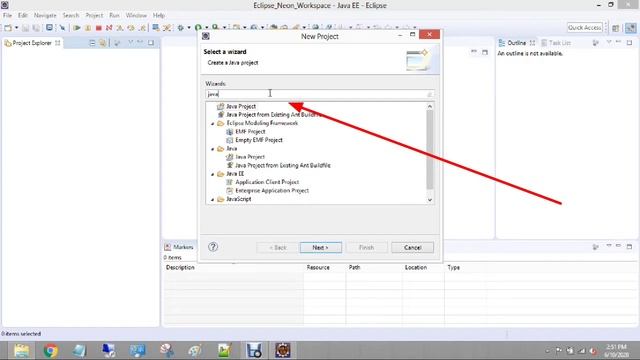Click the Eclipse icon in the taskbar

[x=282, y=351]
